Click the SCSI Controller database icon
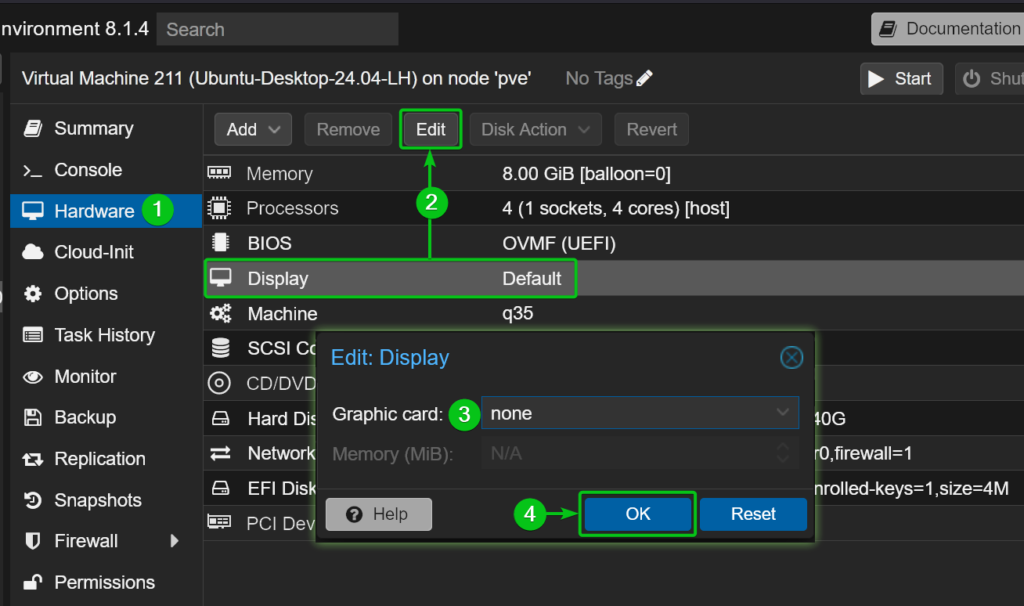 [221, 348]
